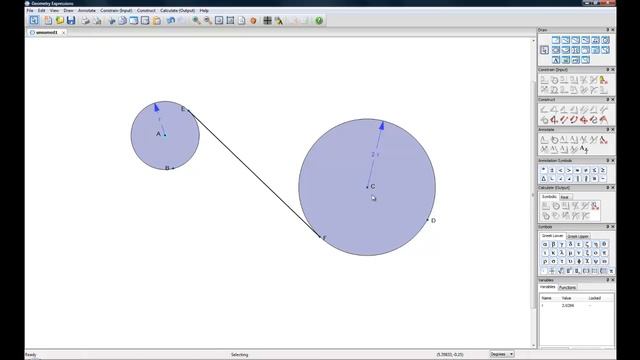Switch to the Greek Upper tab
The image size is (640, 360).
point(578,236)
